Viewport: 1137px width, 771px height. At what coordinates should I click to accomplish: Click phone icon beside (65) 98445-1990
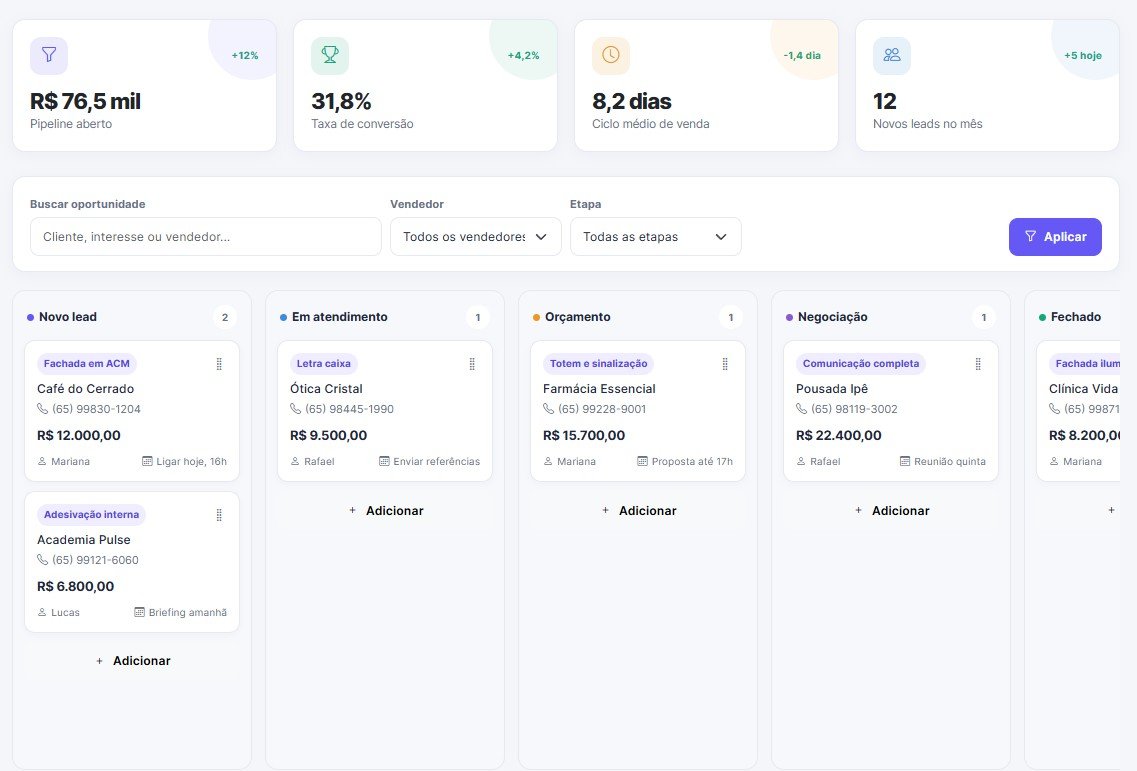click(295, 409)
